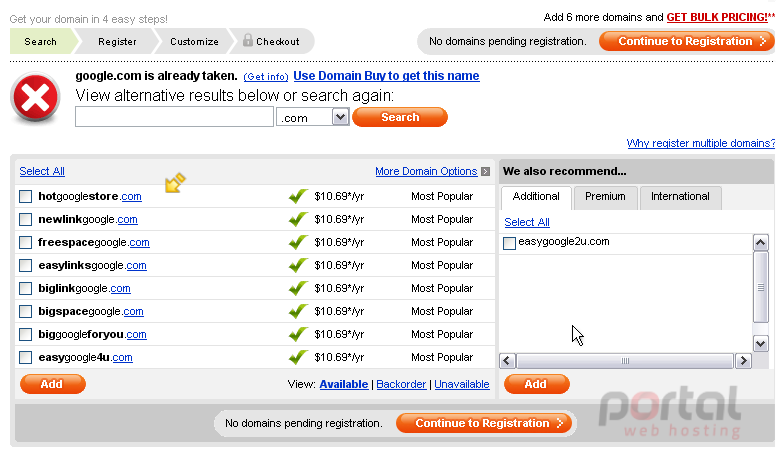Image resolution: width=776 pixels, height=450 pixels.
Task: Open GET BULK PRICING link
Action: (x=717, y=17)
